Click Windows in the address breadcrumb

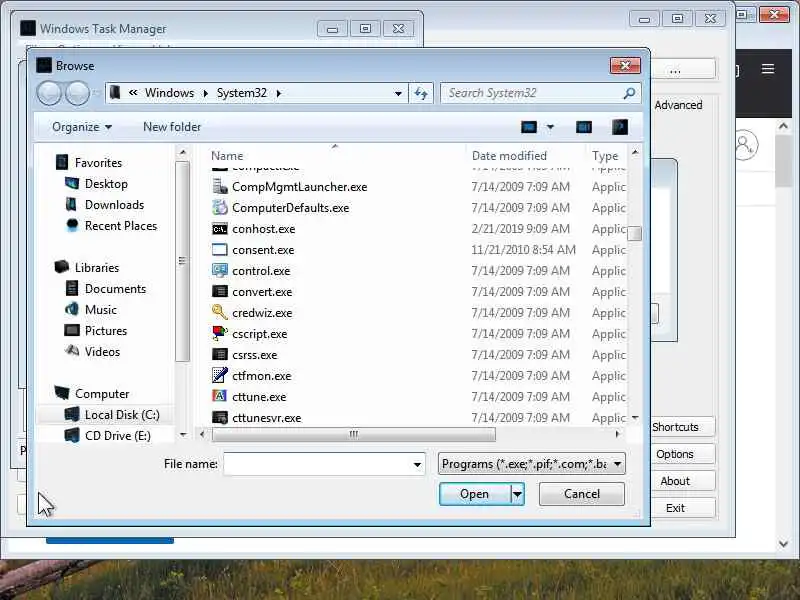point(169,93)
